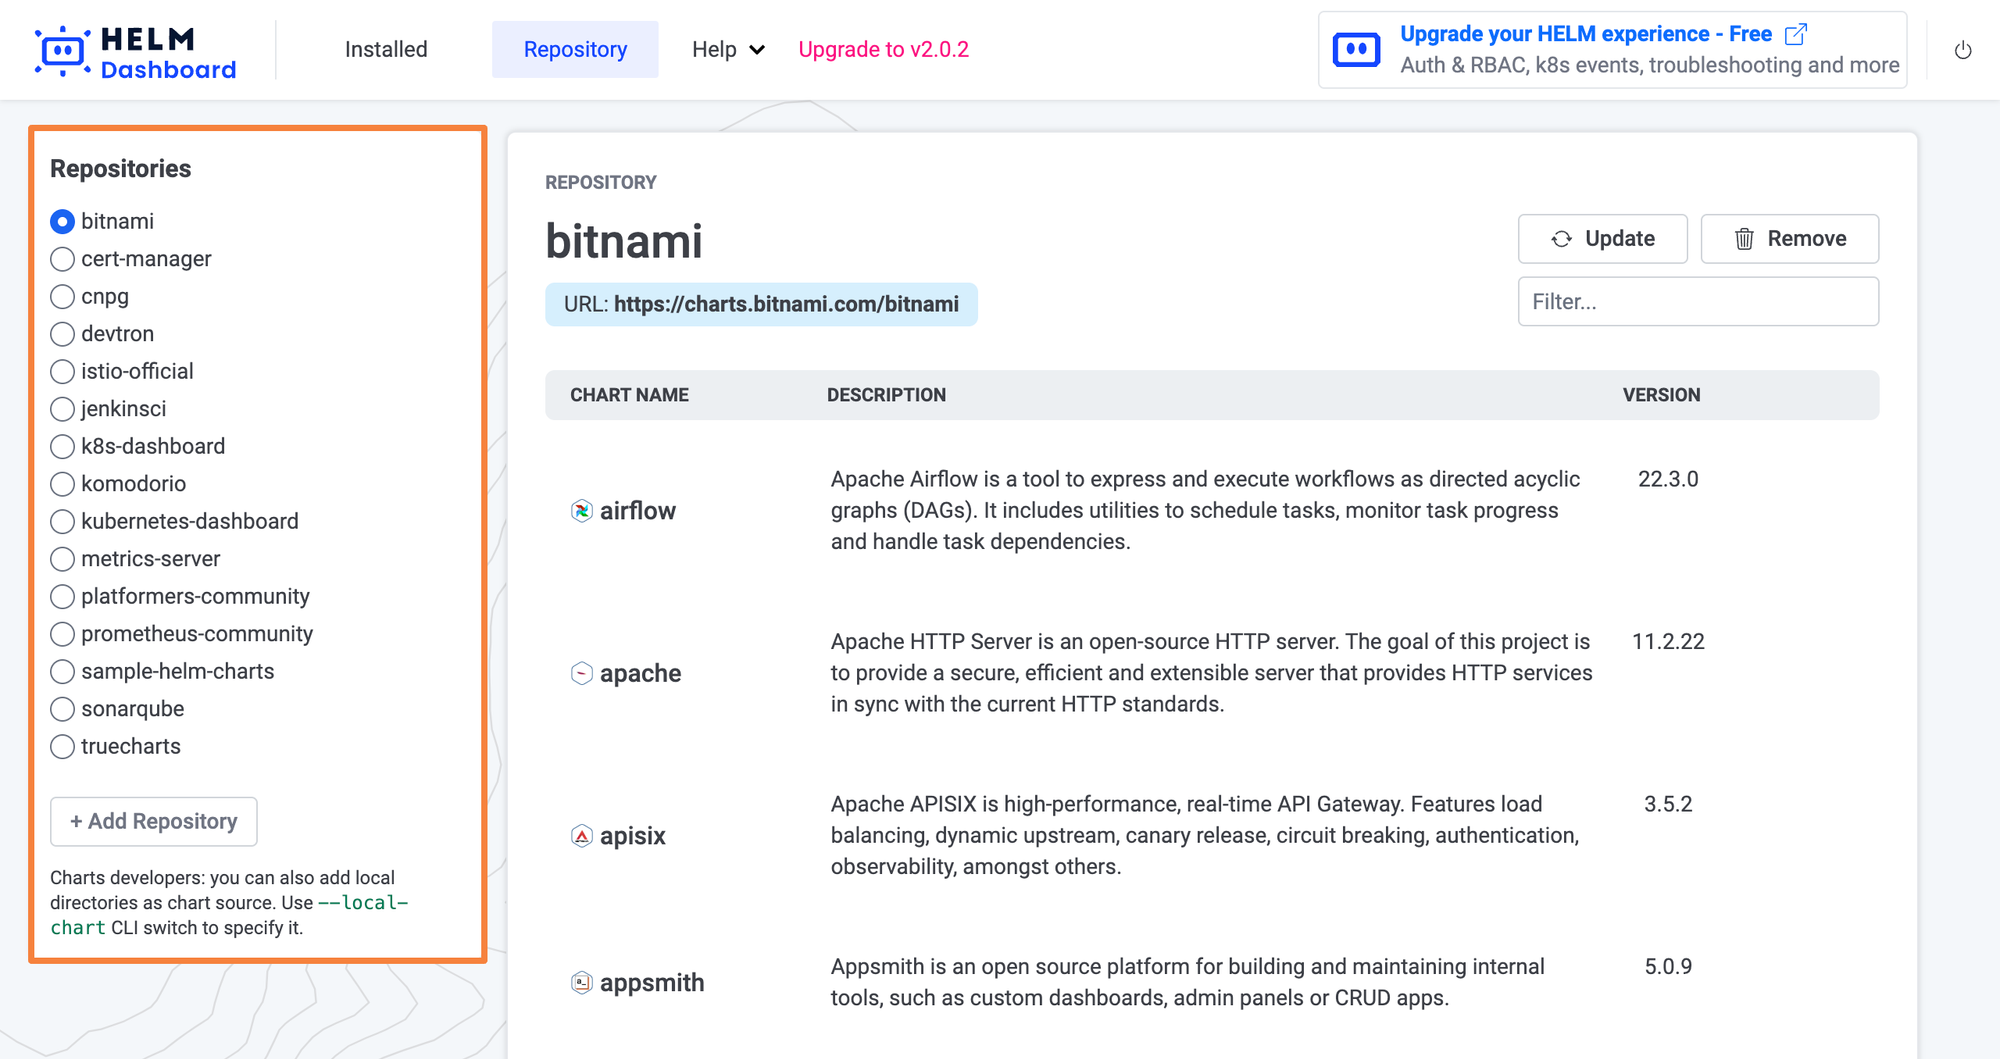Screen dimensions: 2000x1059
Task: Click appsmith version 5.0.9
Action: [x=1668, y=967]
